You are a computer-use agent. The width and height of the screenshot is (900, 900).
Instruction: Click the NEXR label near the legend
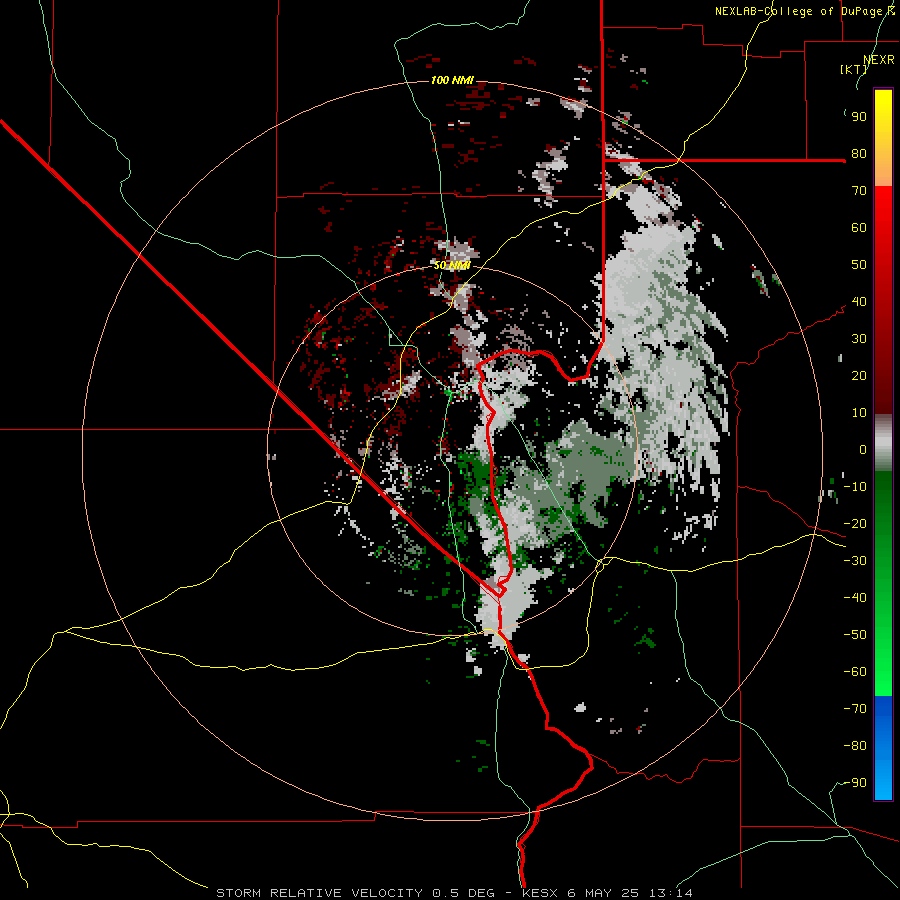[x=879, y=60]
